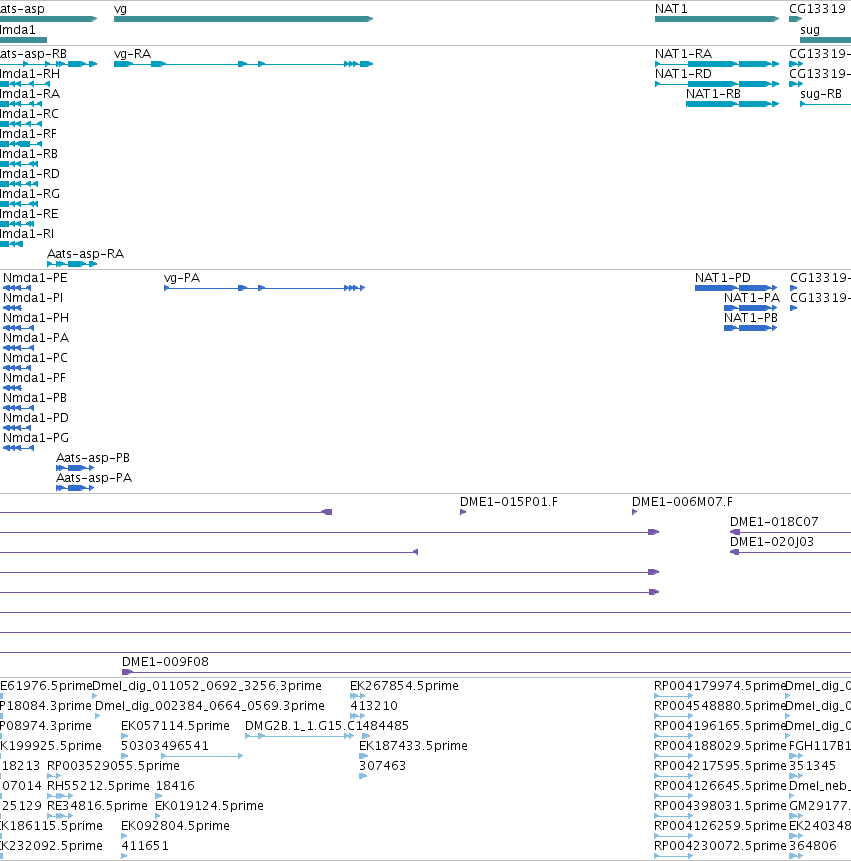The image size is (851, 861).
Task: Open the EK057114.5prime EST label
Action: coord(175,726)
